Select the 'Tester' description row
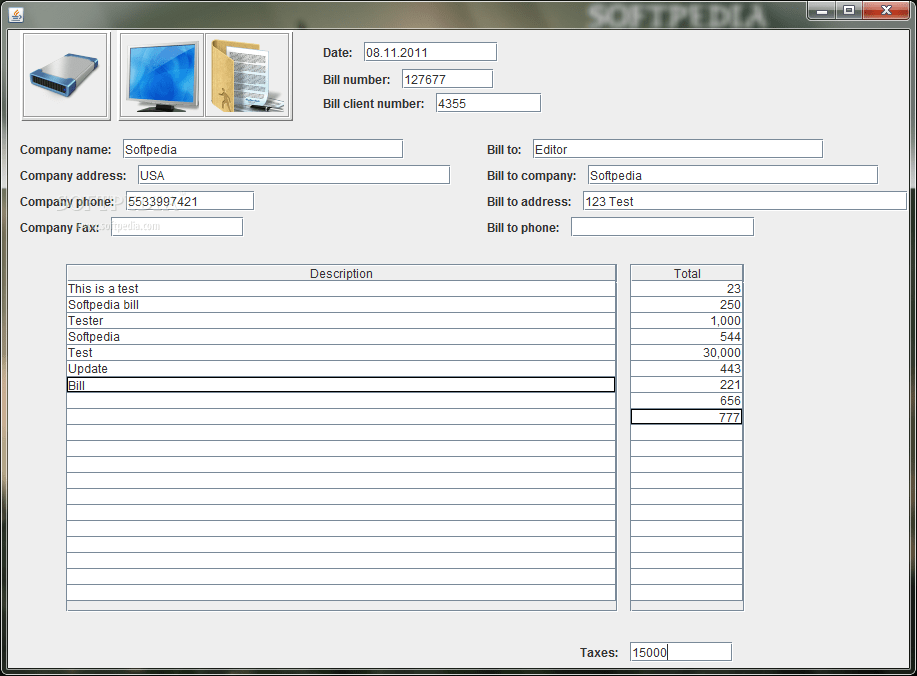Image resolution: width=917 pixels, height=676 pixels. [x=341, y=320]
